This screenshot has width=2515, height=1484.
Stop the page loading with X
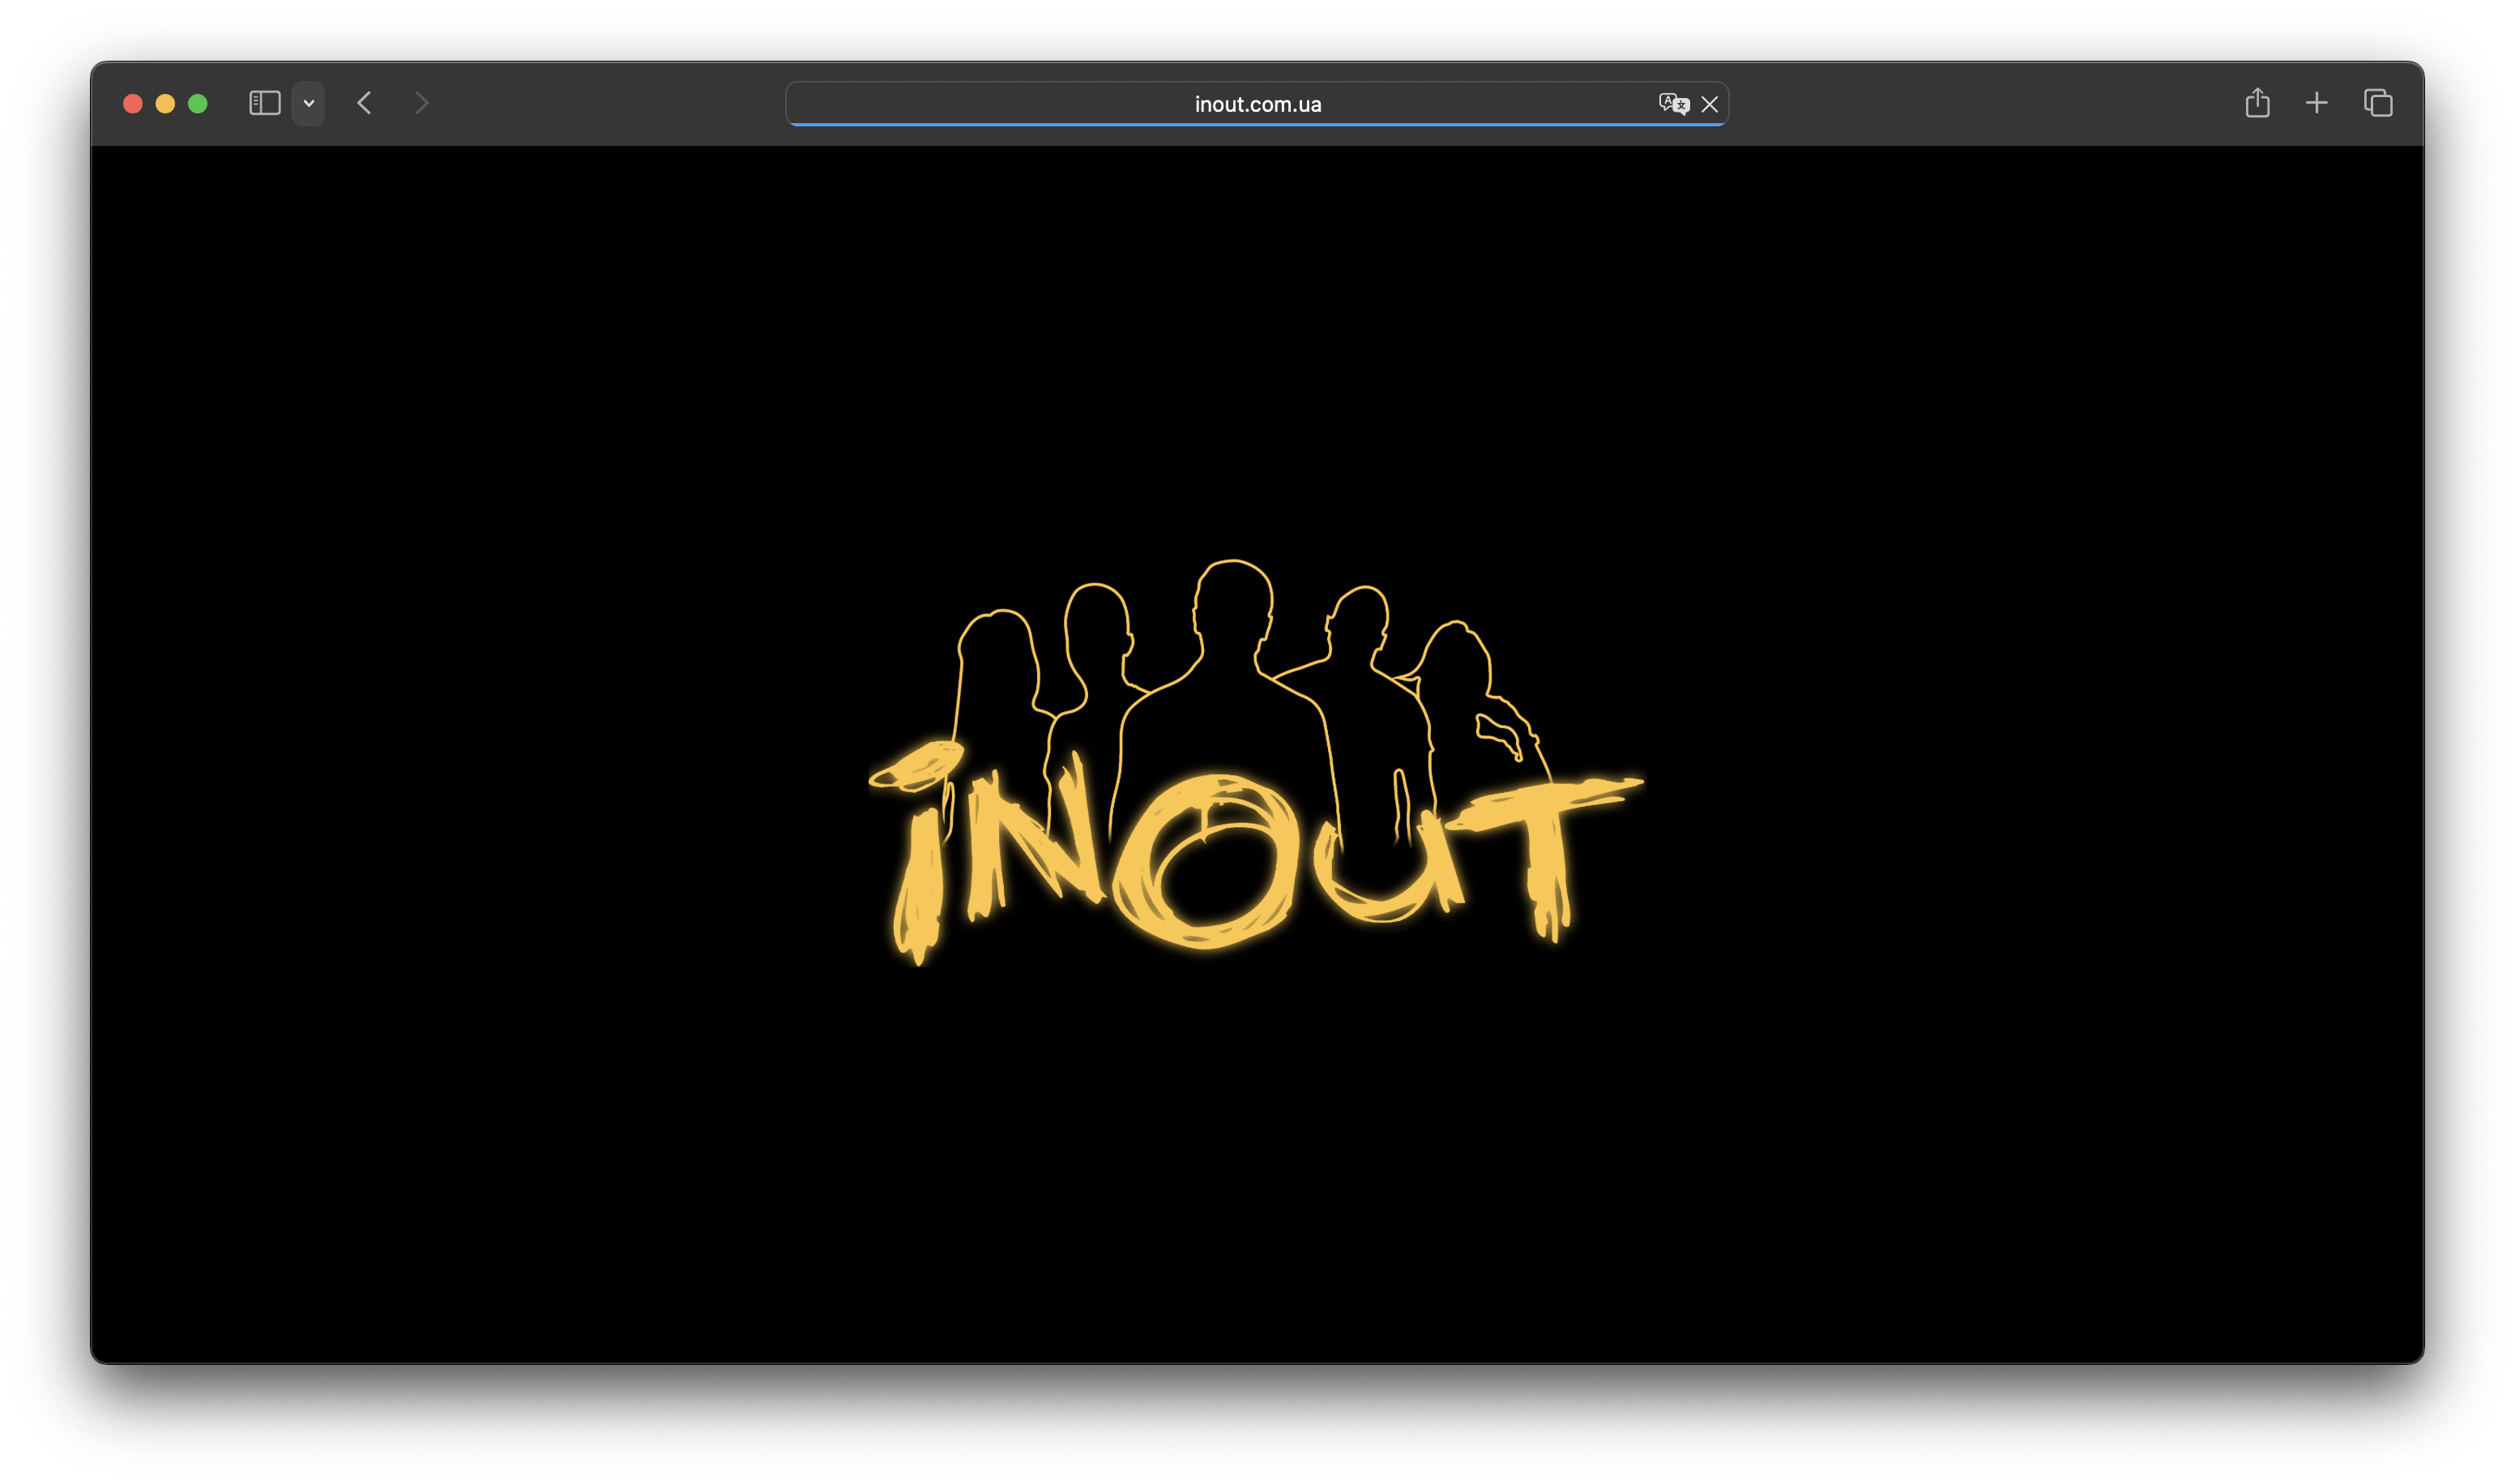point(1709,104)
